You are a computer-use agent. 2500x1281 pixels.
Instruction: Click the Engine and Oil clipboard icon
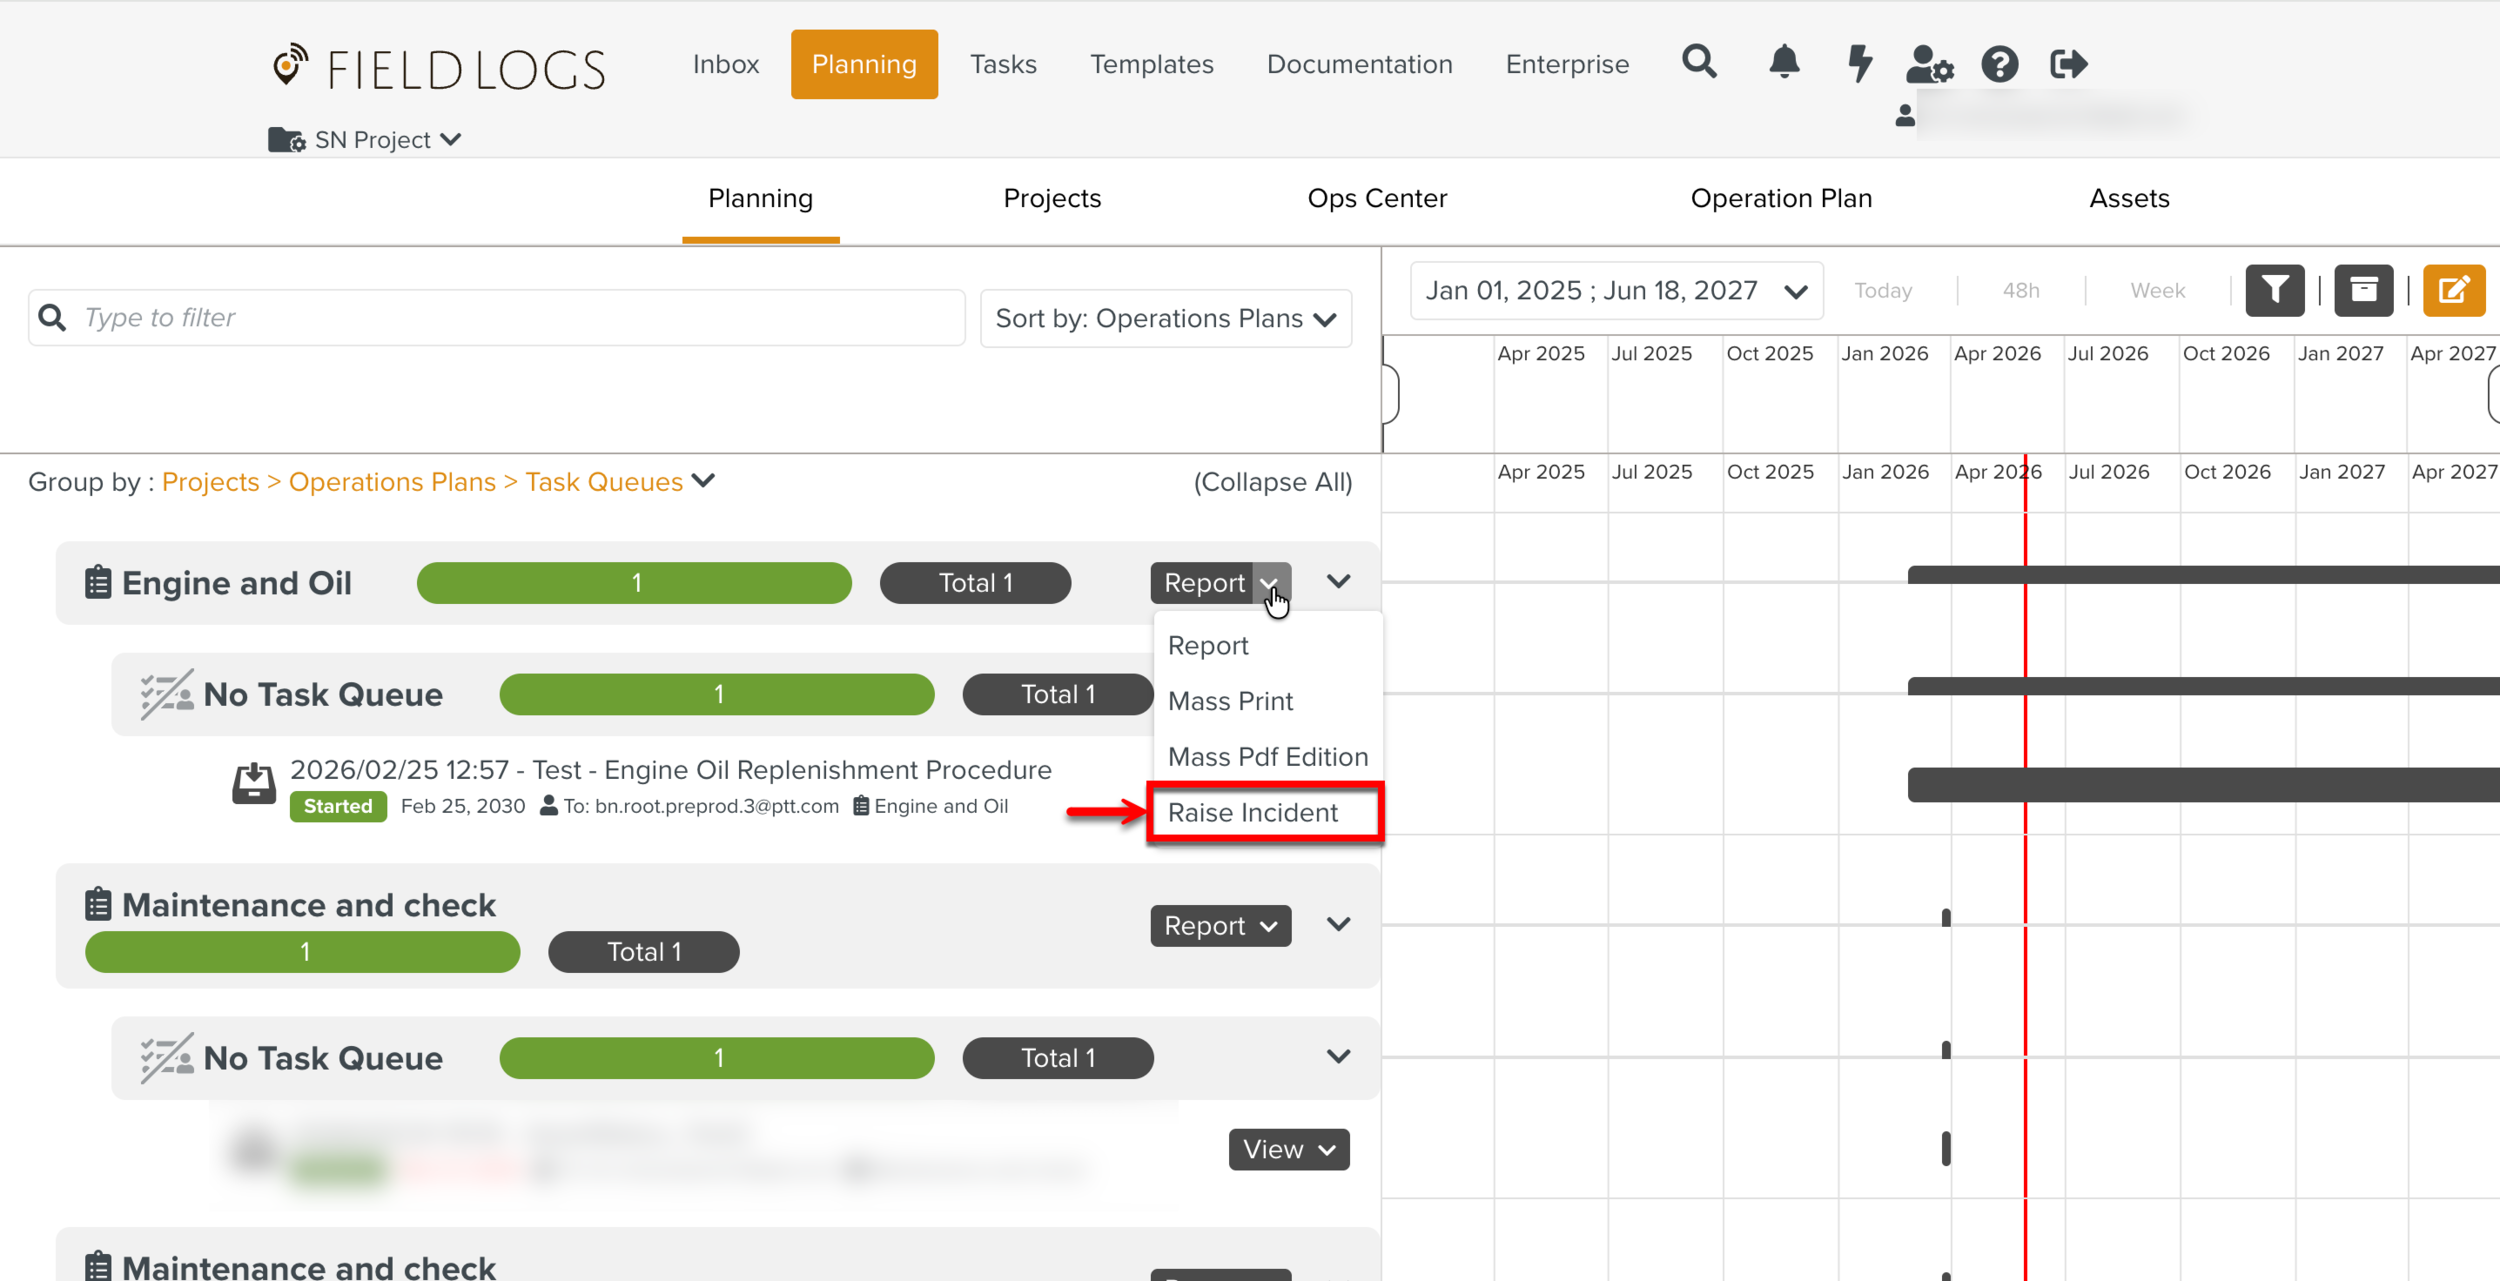(x=97, y=582)
